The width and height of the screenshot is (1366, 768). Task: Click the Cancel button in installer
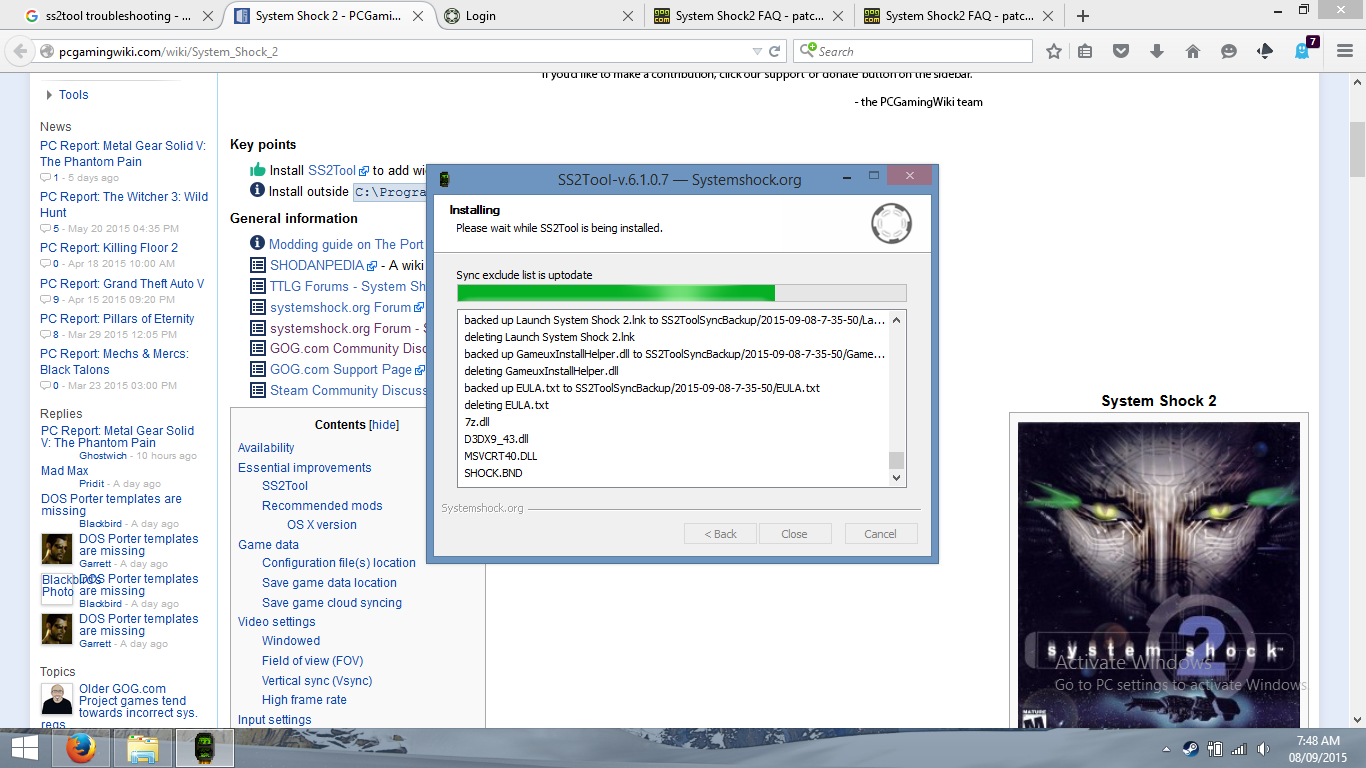point(880,534)
